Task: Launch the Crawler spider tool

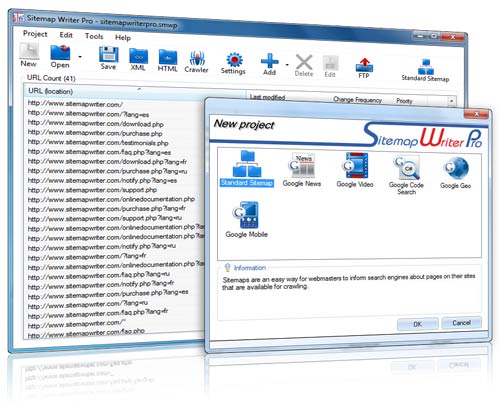Action: tap(196, 62)
